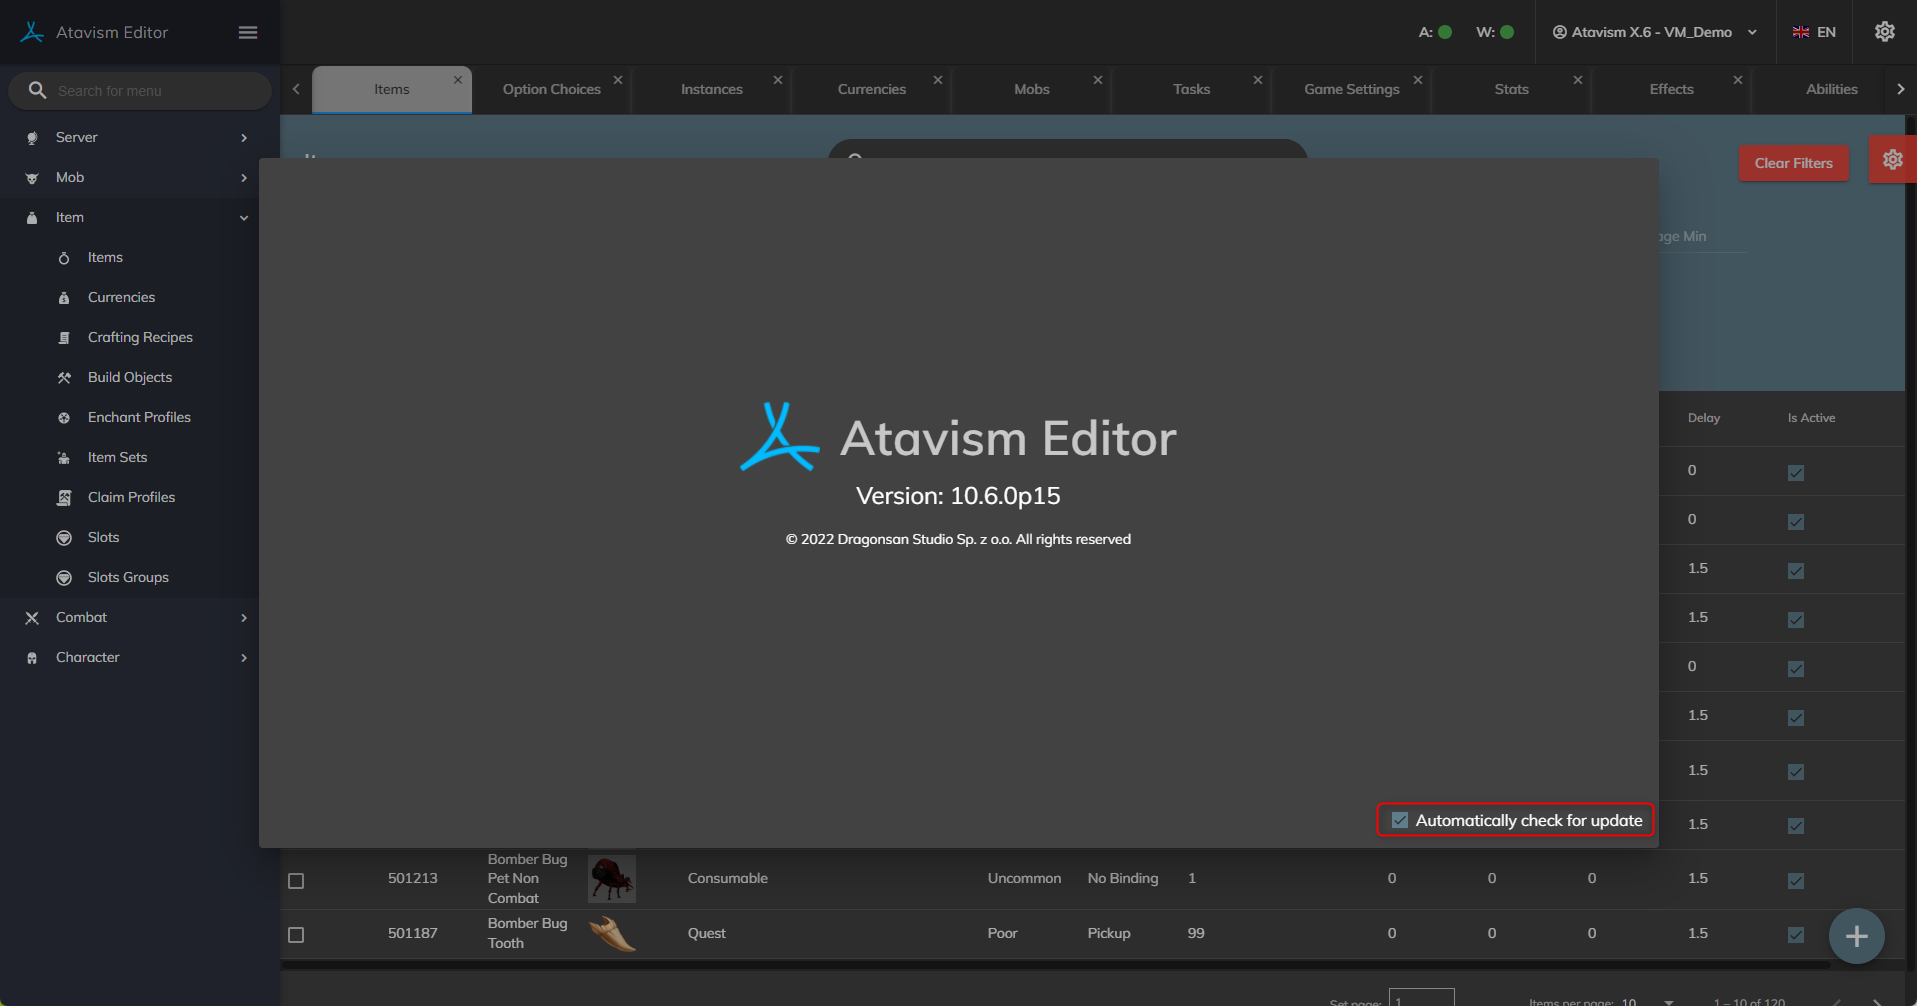The image size is (1917, 1006).
Task: Click the Enchant Profiles sidebar icon
Action: click(64, 418)
